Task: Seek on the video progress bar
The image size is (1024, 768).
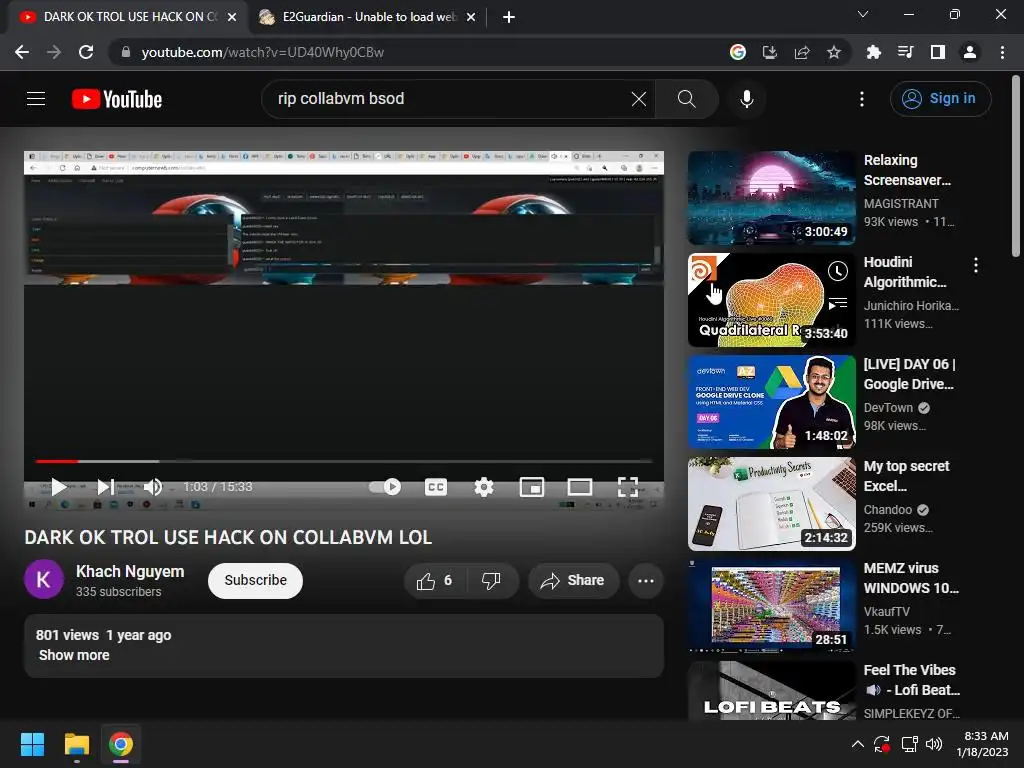Action: pyautogui.click(x=344, y=461)
